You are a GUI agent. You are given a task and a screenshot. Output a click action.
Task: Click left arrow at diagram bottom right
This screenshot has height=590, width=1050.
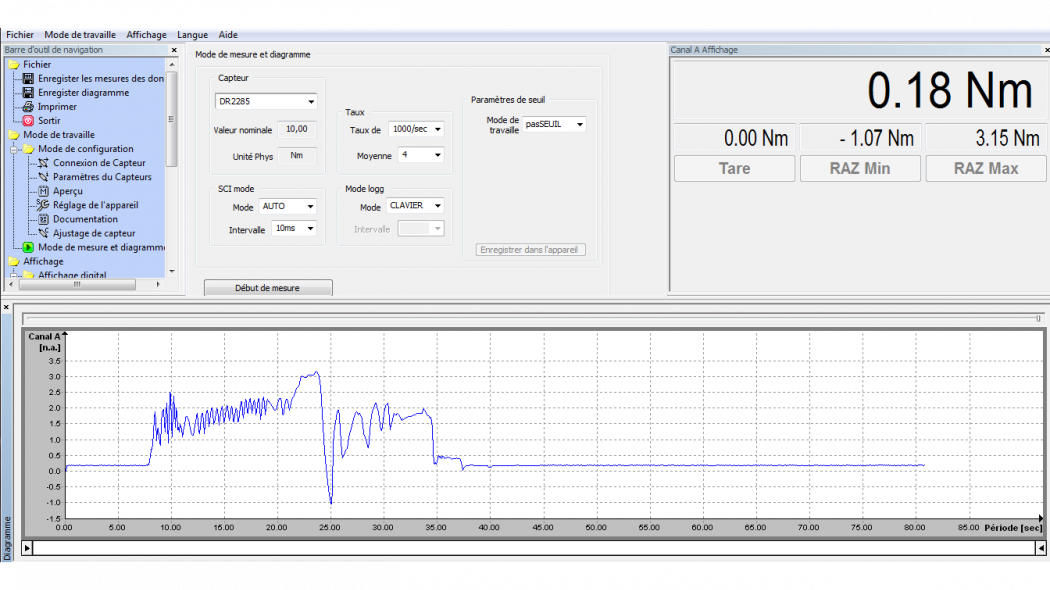point(1041,548)
